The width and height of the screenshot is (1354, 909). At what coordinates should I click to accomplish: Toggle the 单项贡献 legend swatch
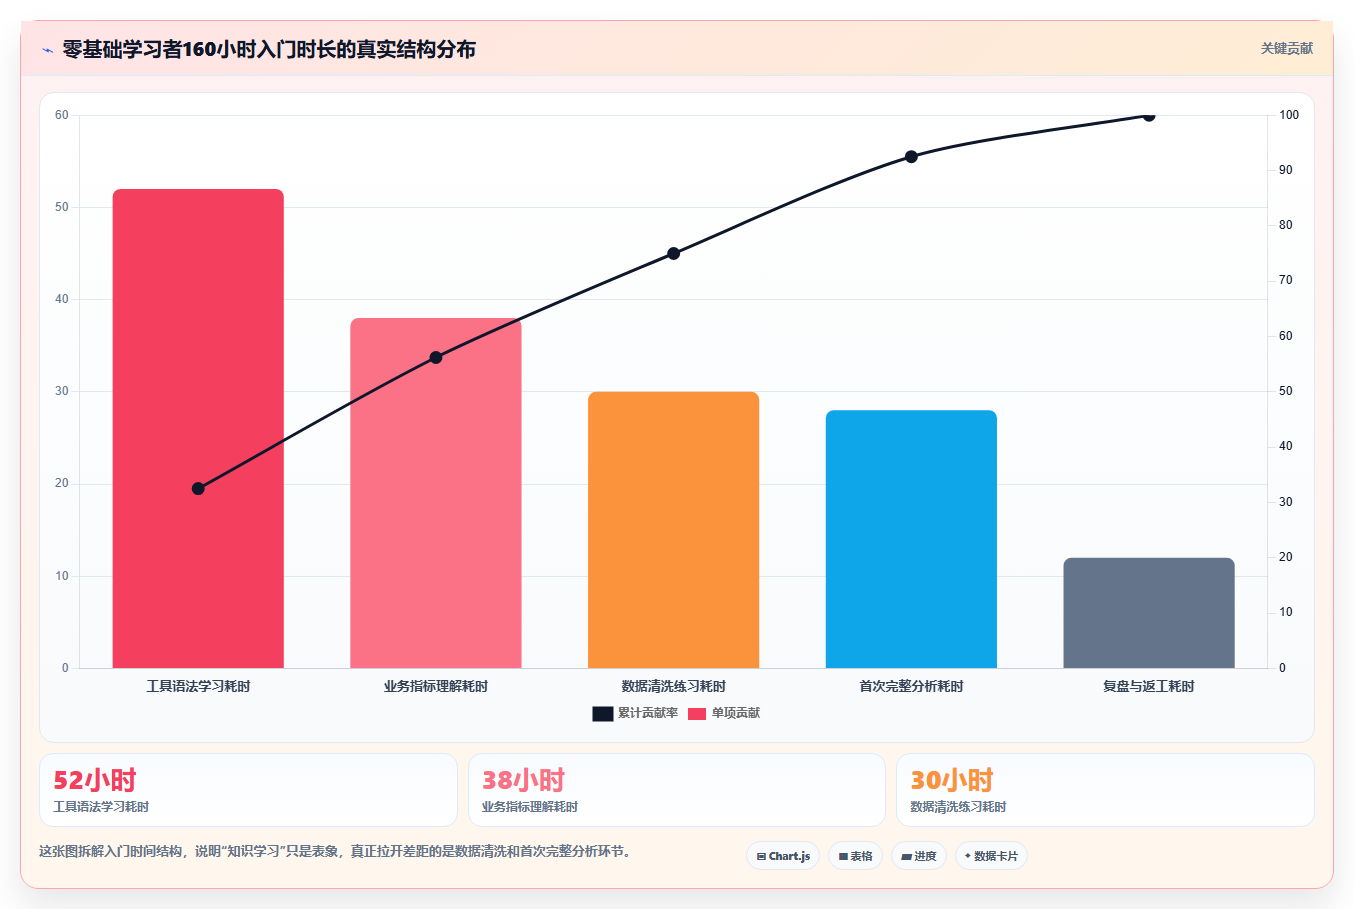coord(697,714)
